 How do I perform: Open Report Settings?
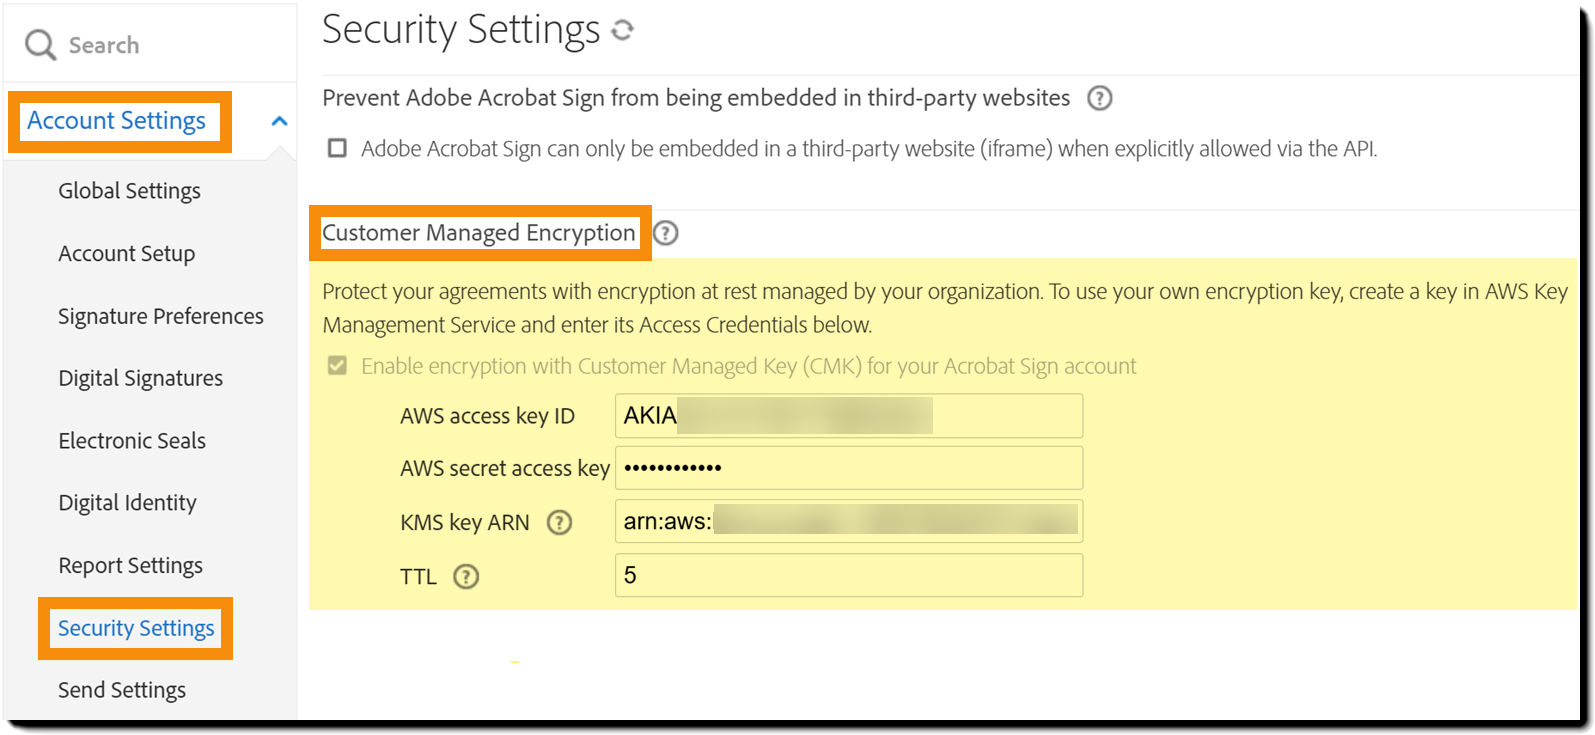tap(130, 566)
